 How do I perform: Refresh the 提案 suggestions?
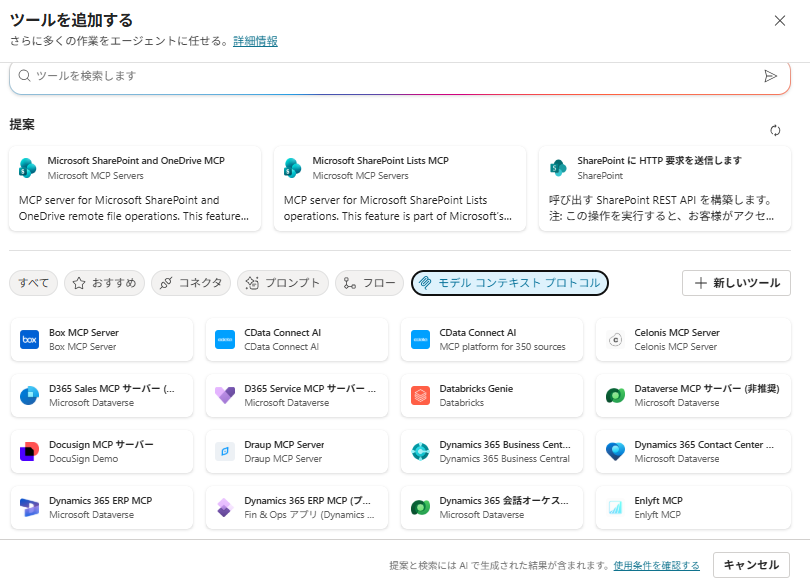pos(775,131)
